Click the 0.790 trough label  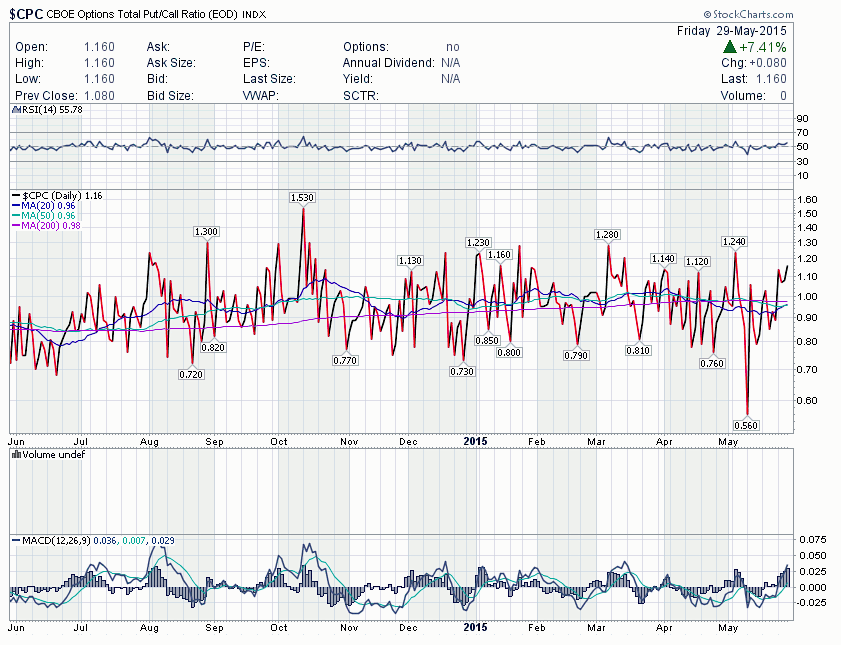[x=576, y=355]
